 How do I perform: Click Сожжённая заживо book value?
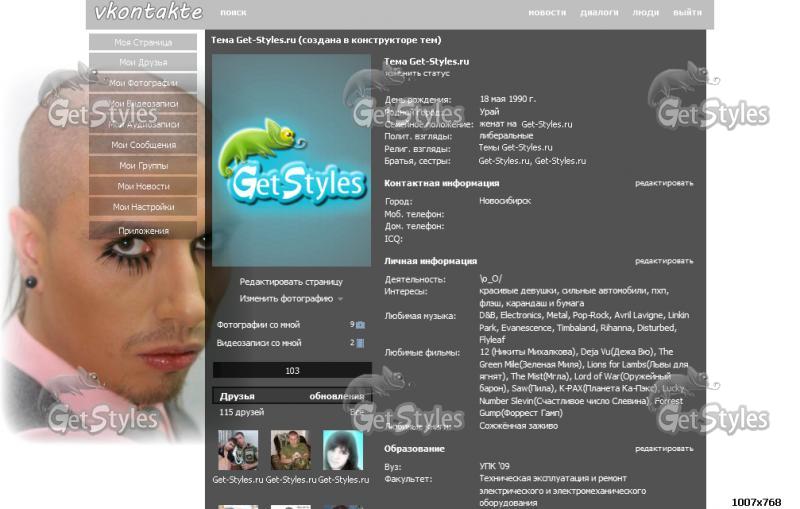[518, 426]
